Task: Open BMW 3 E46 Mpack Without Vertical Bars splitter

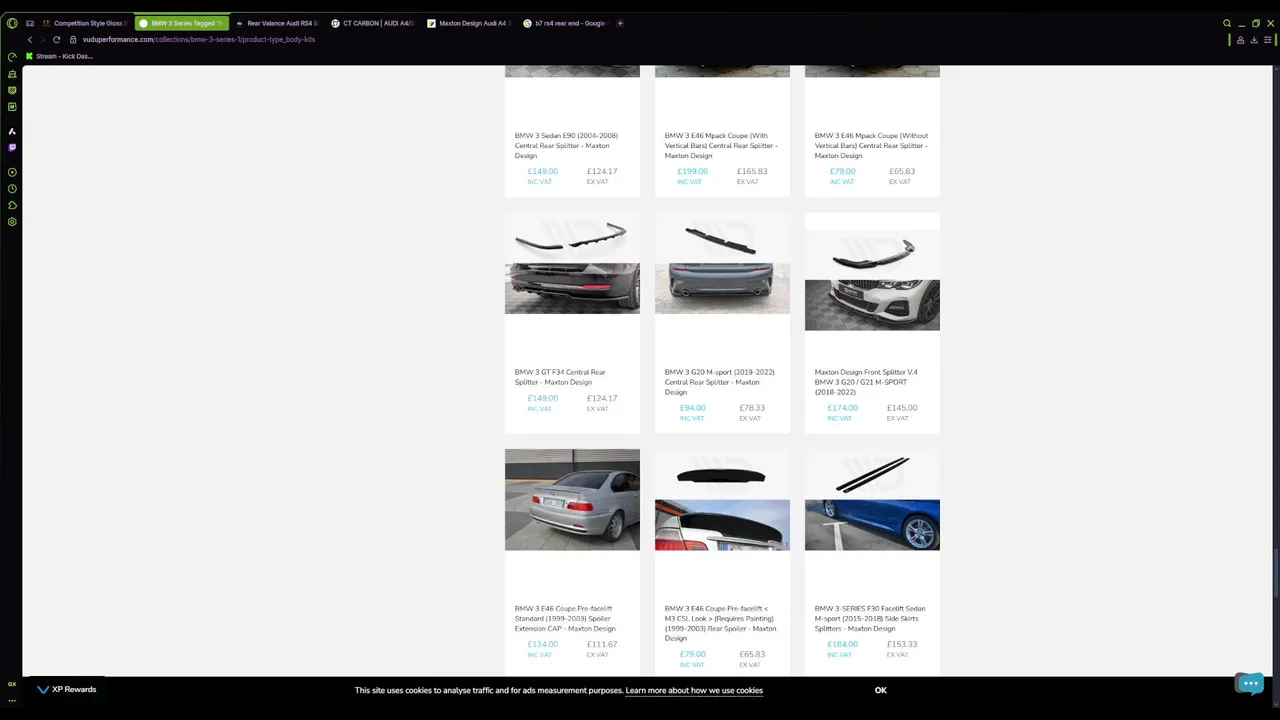Action: pos(871,146)
